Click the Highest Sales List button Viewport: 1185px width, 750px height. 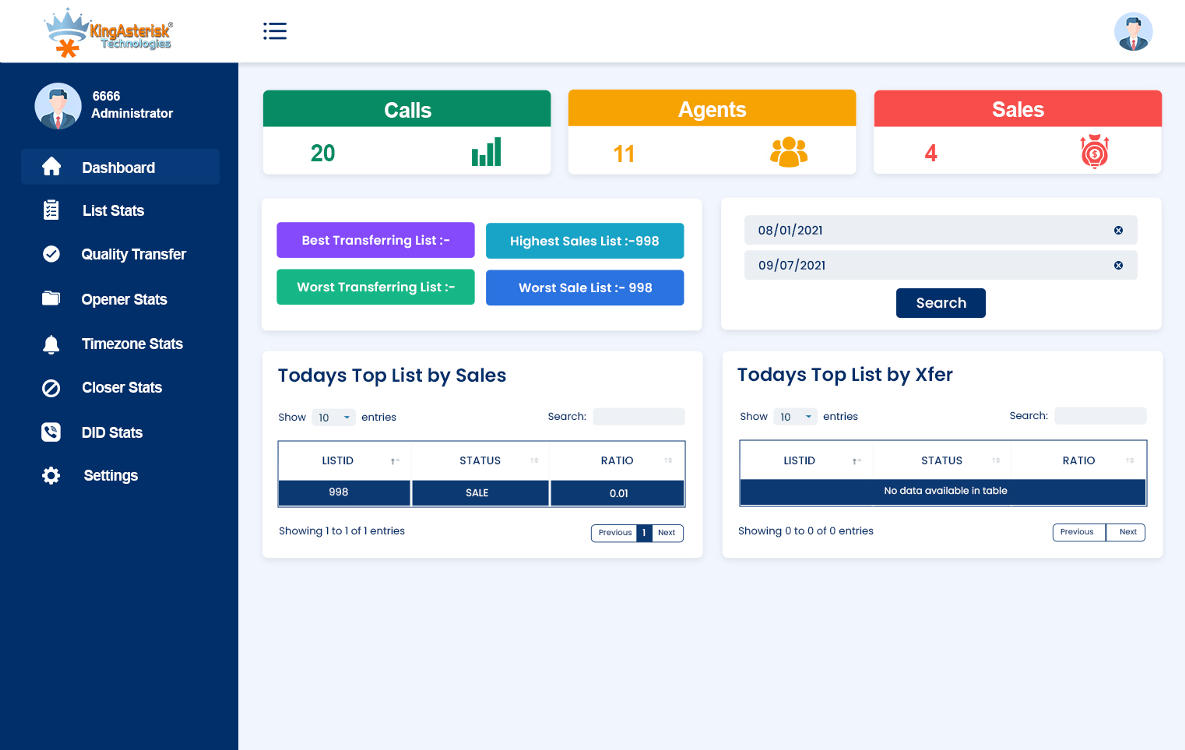coord(585,241)
